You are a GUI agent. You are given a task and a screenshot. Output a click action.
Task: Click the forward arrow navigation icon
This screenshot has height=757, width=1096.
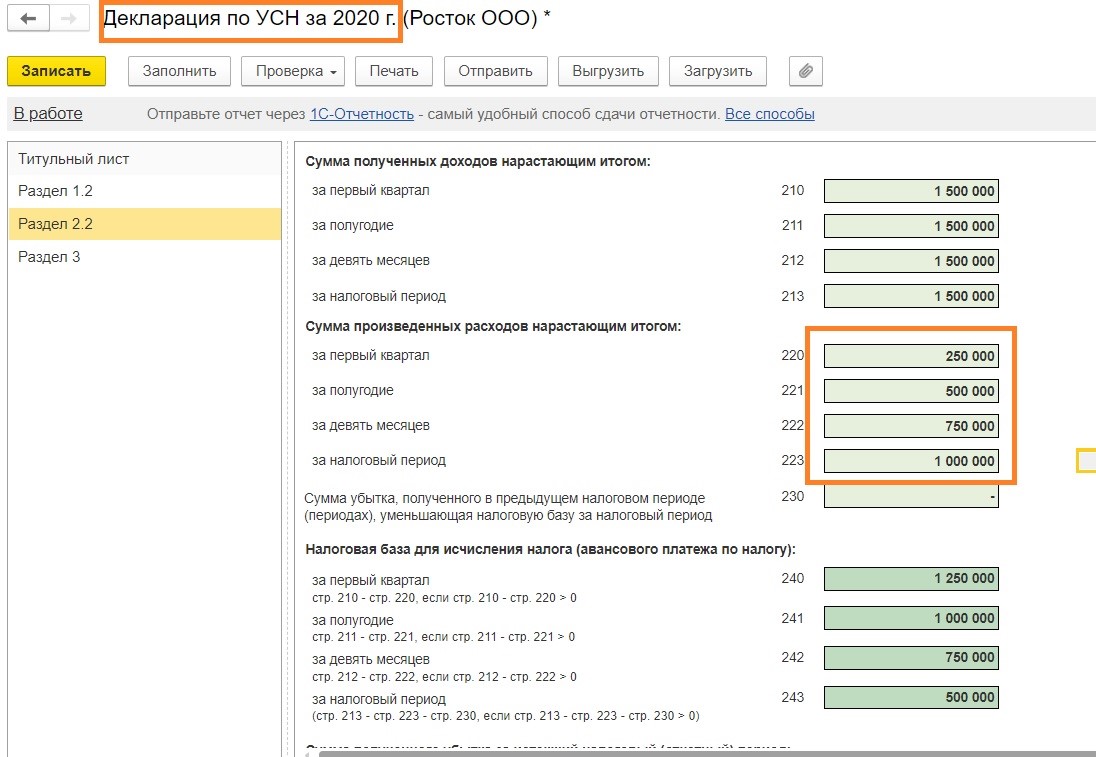68,19
